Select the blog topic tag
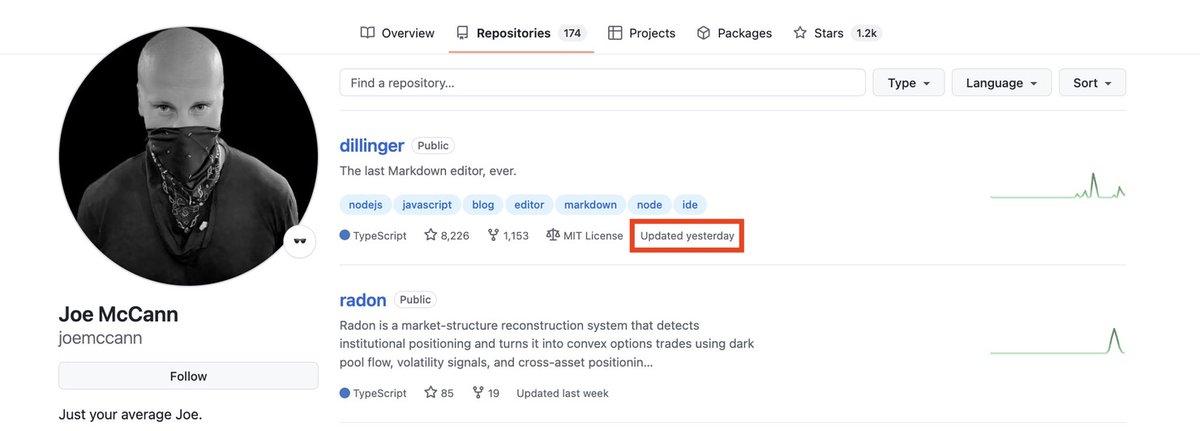 (483, 205)
